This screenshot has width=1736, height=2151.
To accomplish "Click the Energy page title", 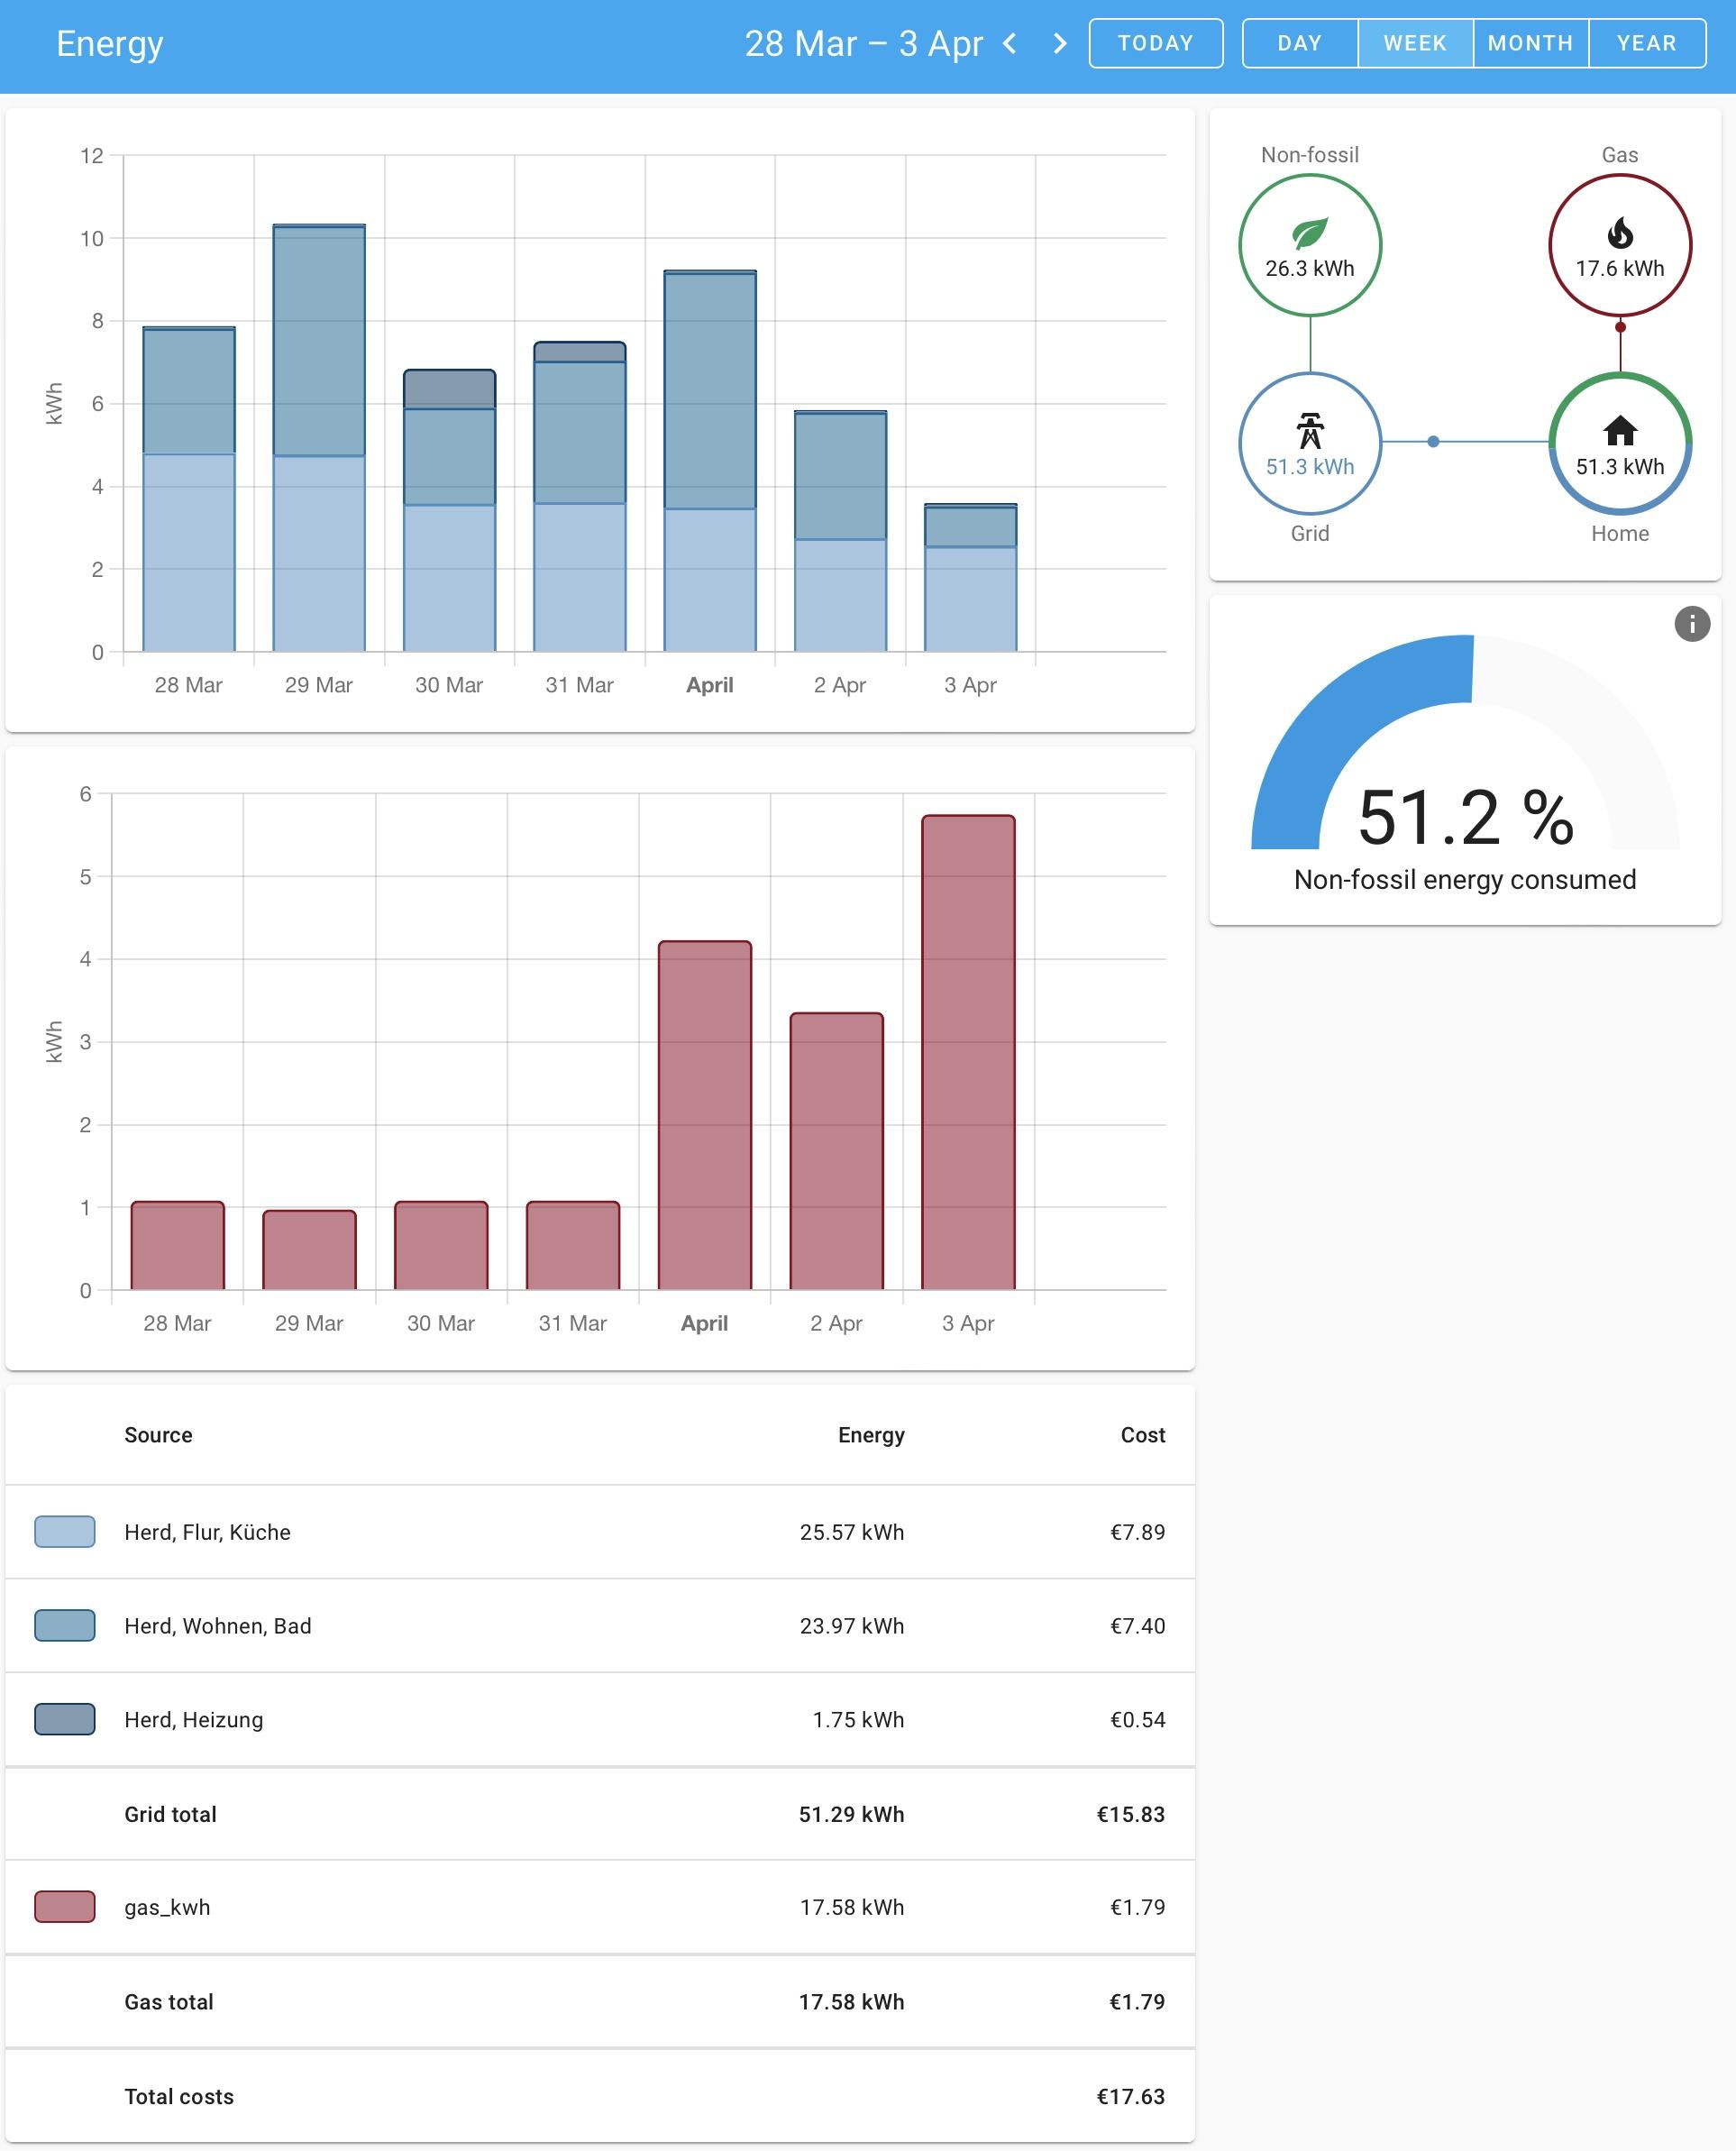I will tap(110, 44).
